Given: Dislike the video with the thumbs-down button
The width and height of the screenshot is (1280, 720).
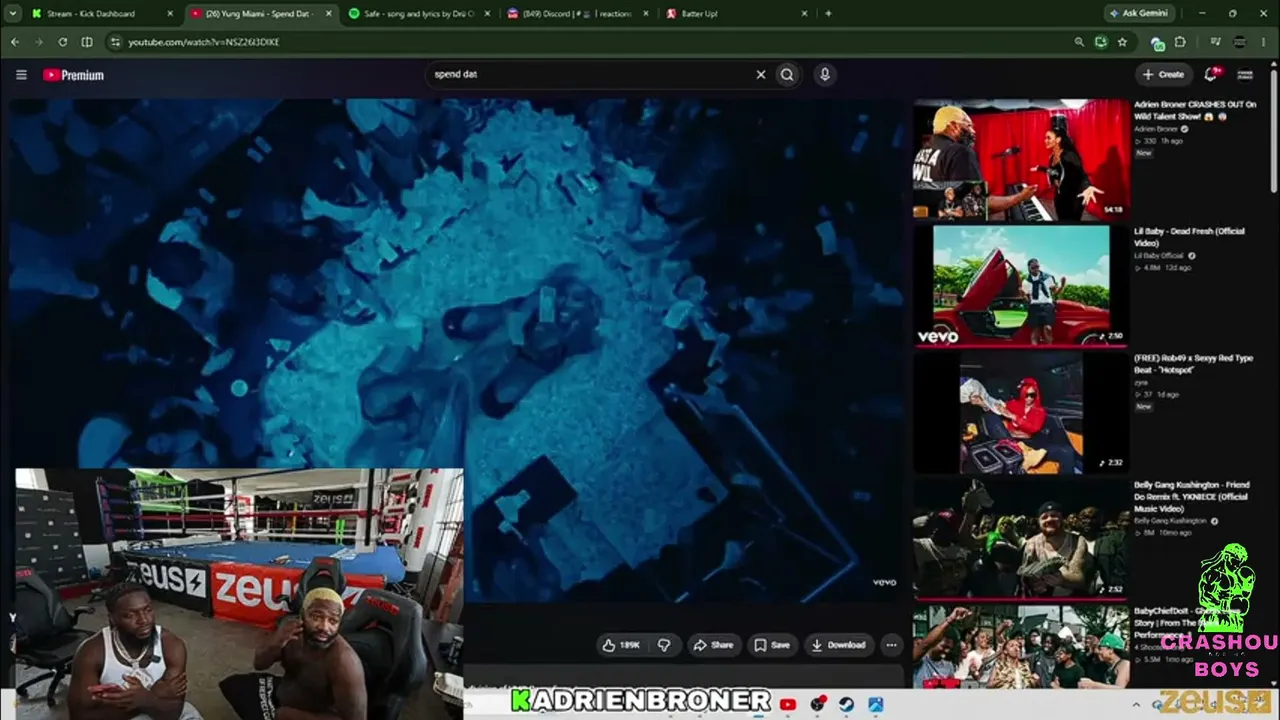Looking at the screenshot, I should click(x=663, y=645).
